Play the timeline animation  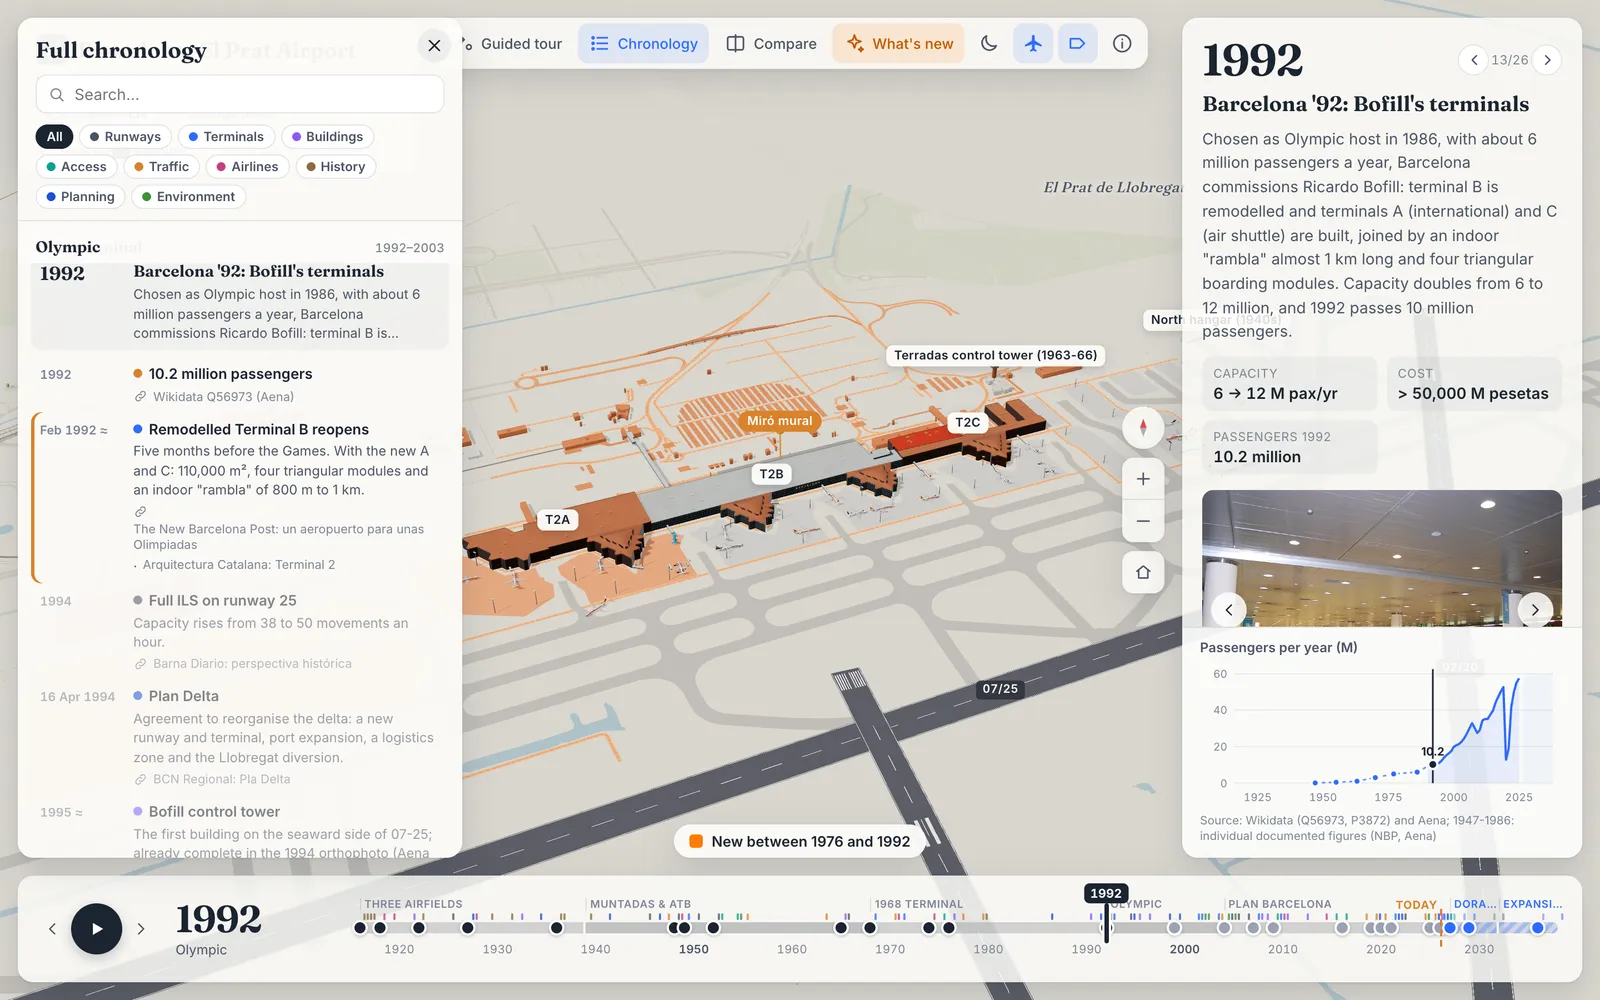point(97,928)
